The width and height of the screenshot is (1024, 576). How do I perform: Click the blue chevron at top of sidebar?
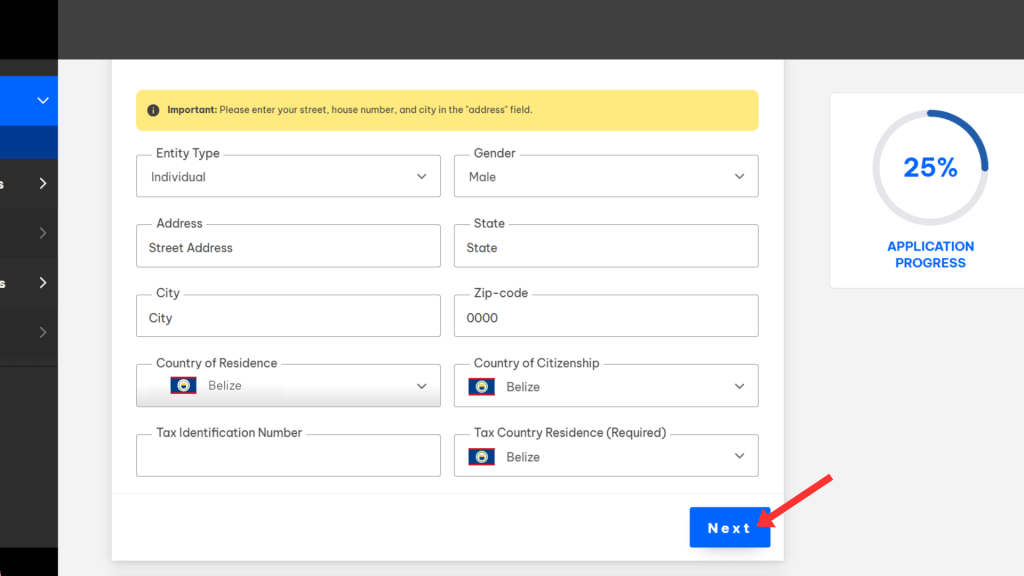tap(42, 100)
